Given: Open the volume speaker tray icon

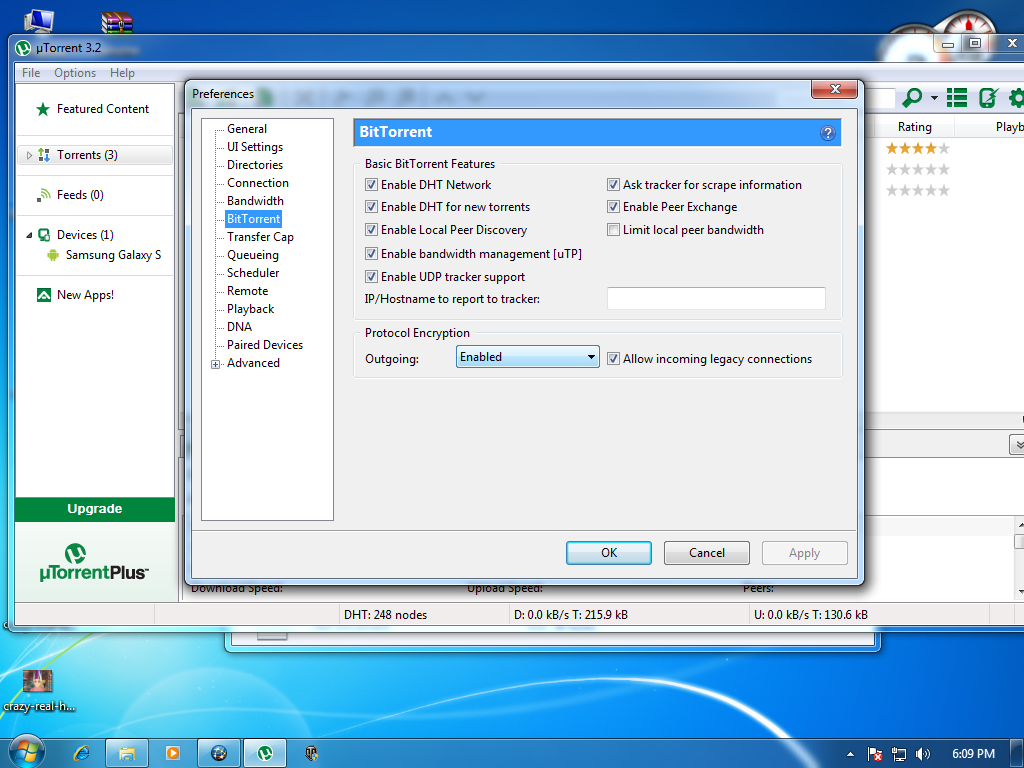Looking at the screenshot, I should (x=923, y=754).
